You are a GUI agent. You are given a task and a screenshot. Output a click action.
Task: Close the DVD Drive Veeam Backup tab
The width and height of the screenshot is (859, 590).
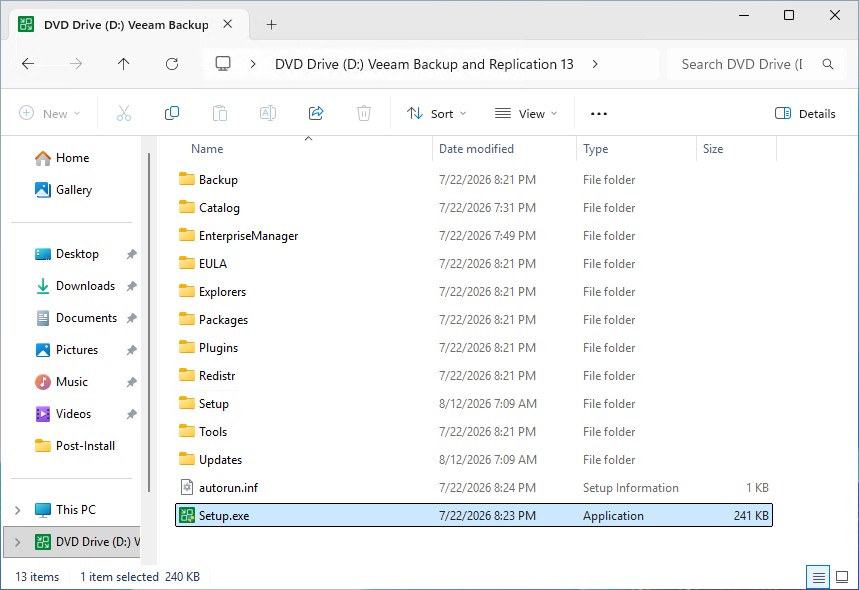pyautogui.click(x=228, y=24)
